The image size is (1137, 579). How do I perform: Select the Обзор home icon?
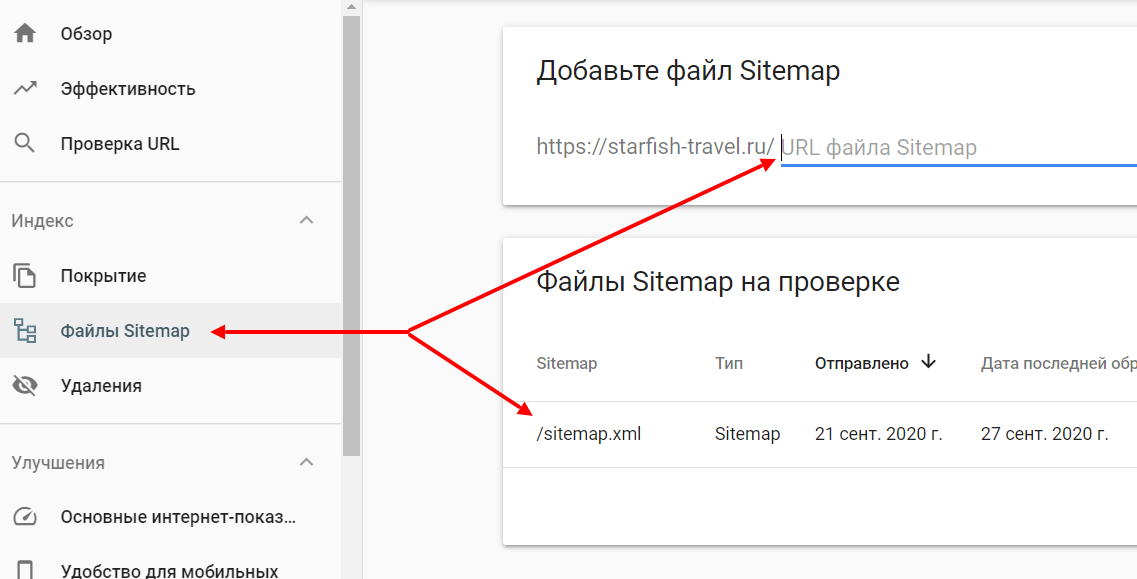click(x=25, y=32)
